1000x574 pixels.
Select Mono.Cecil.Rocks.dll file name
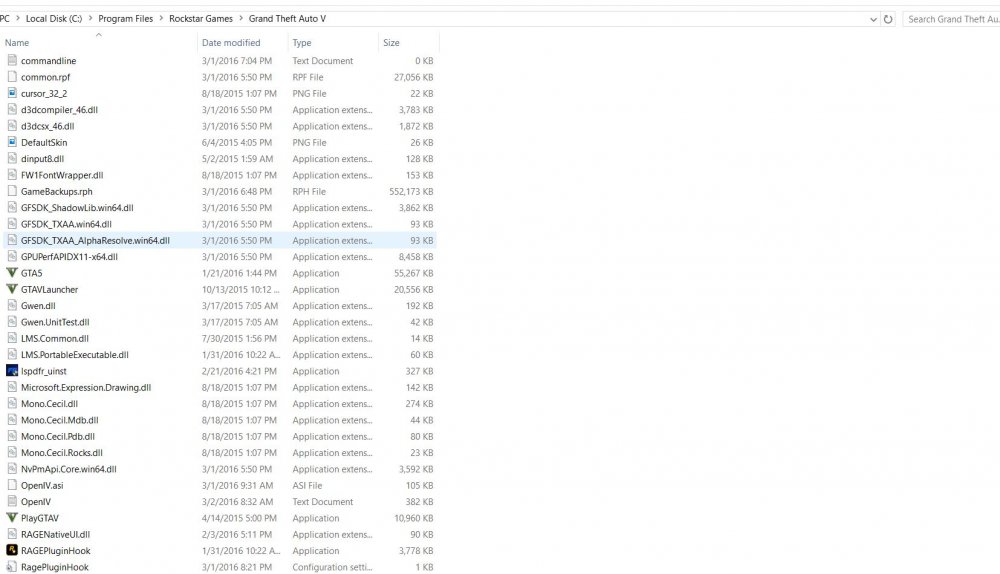[62, 453]
